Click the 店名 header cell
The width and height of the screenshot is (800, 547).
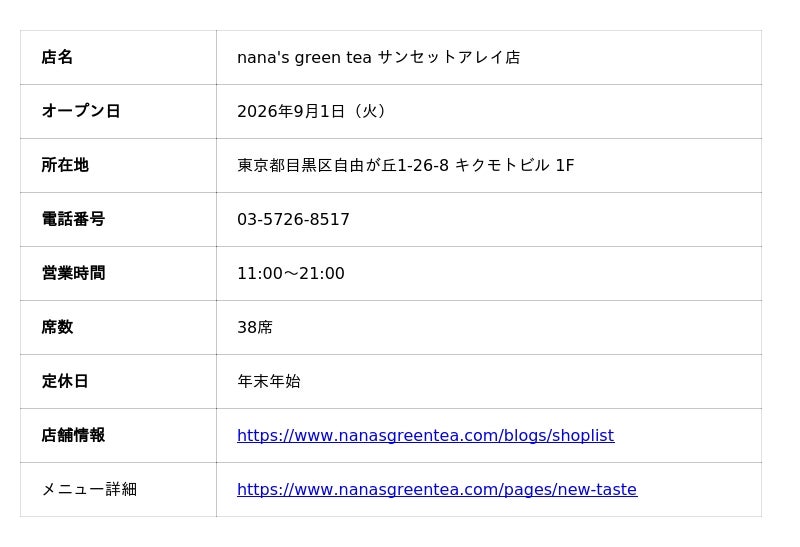[118, 57]
